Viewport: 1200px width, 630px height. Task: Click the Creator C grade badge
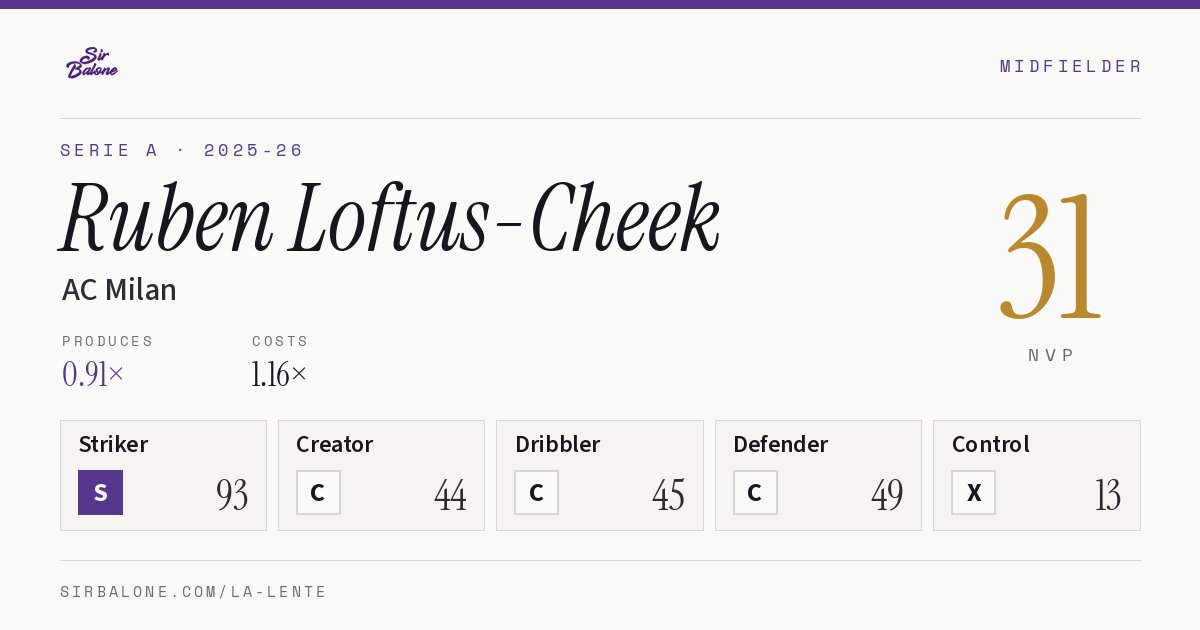pyautogui.click(x=318, y=492)
